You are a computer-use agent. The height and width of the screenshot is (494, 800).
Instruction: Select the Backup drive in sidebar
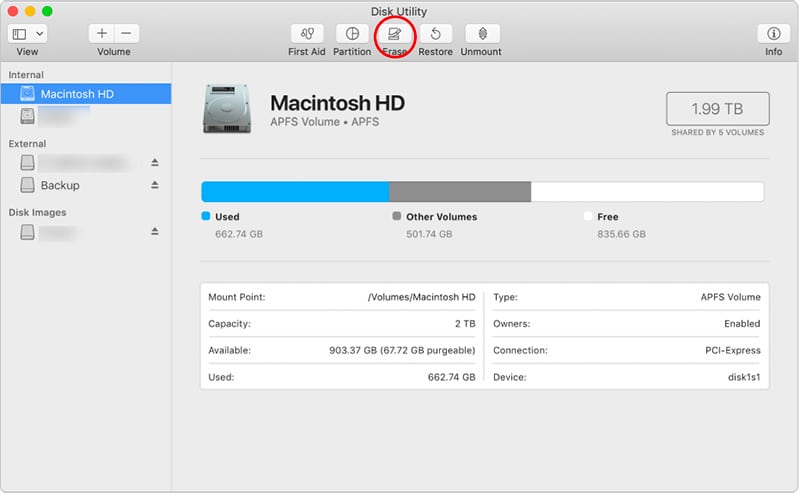tap(60, 185)
